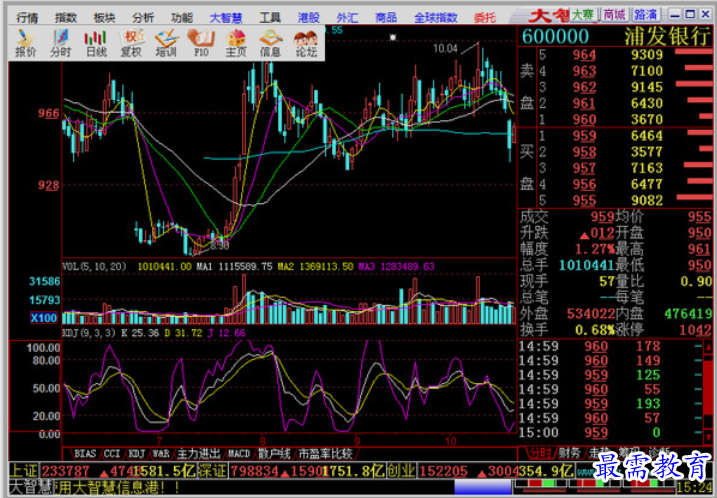Open the 港股 menu
717x498 pixels.
click(x=309, y=17)
